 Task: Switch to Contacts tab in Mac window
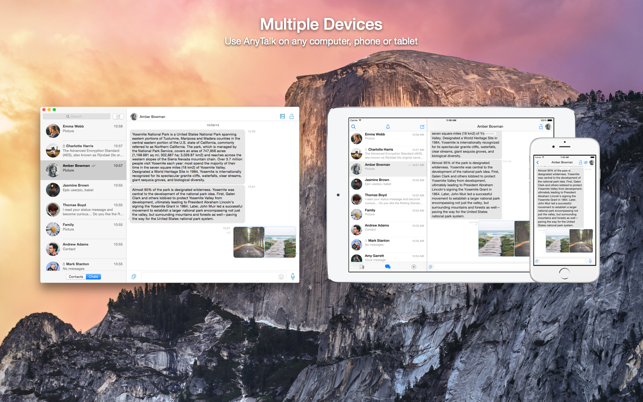pyautogui.click(x=76, y=277)
